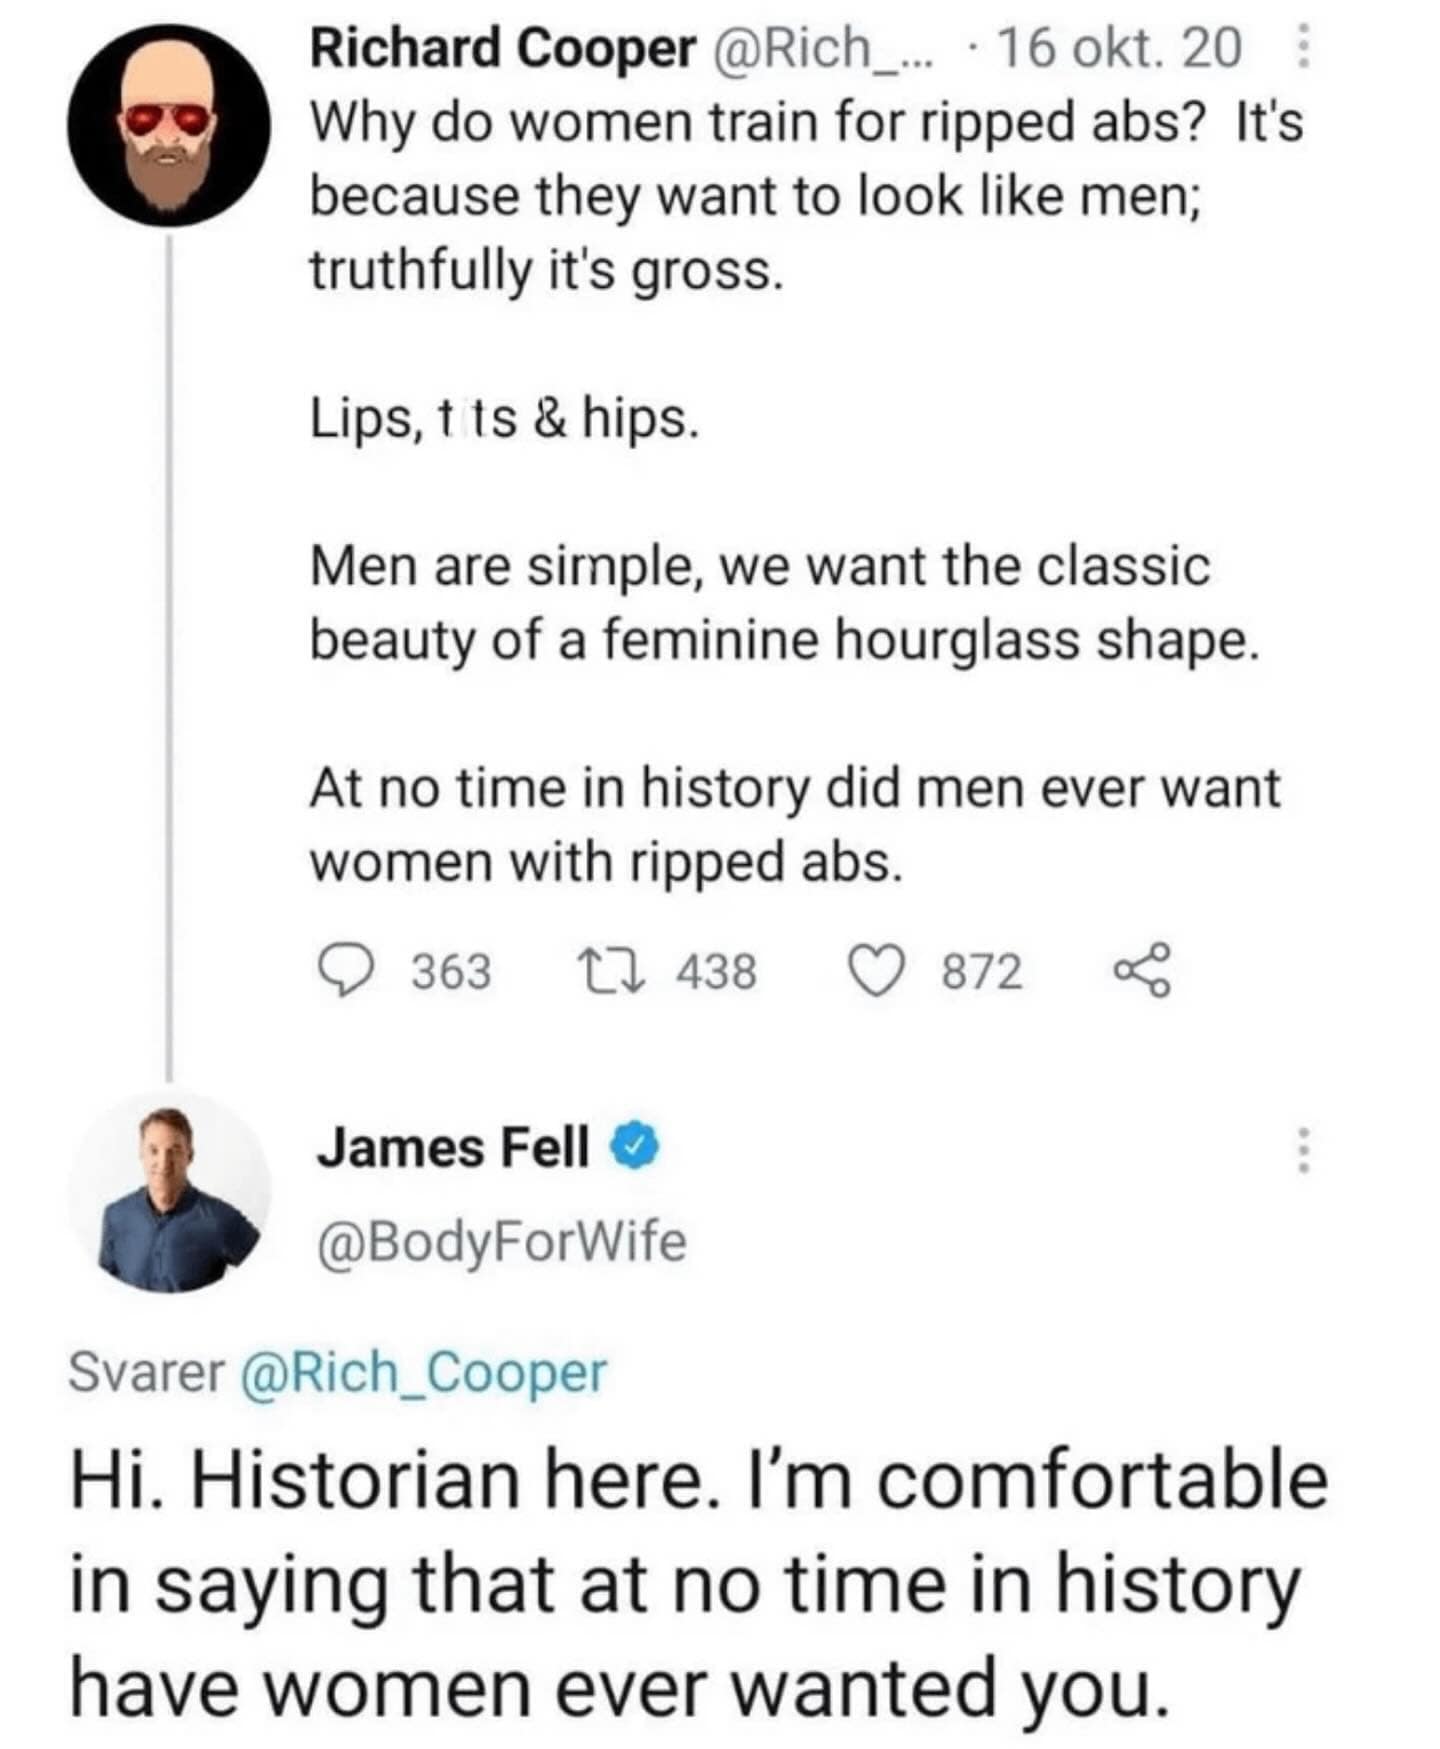Open the truncated @Rich_... handle
Image resolution: width=1440 pixels, height=1749 pixels.
[820, 48]
